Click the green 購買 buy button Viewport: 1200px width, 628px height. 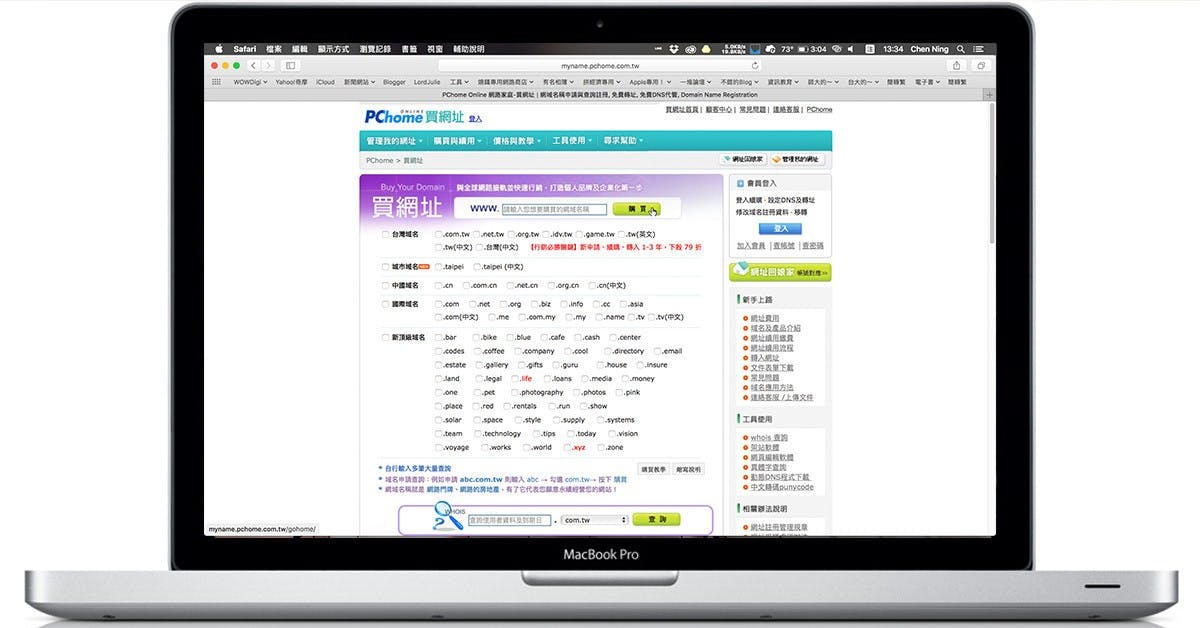tap(640, 210)
